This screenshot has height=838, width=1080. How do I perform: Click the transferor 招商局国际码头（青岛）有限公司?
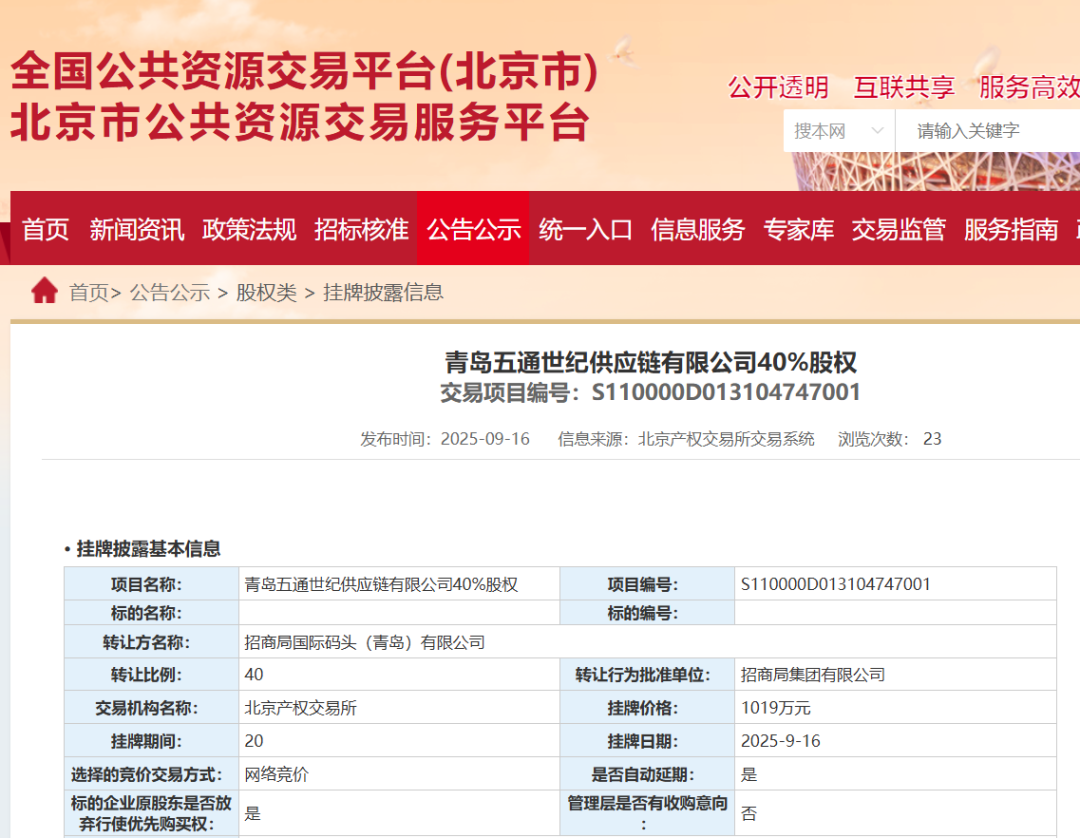tap(364, 642)
